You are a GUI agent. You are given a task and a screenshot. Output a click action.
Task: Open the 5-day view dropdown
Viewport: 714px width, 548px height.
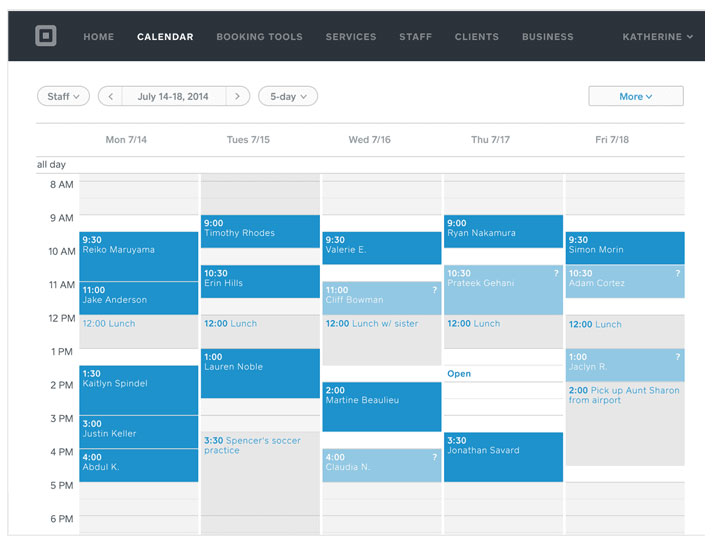(x=288, y=96)
